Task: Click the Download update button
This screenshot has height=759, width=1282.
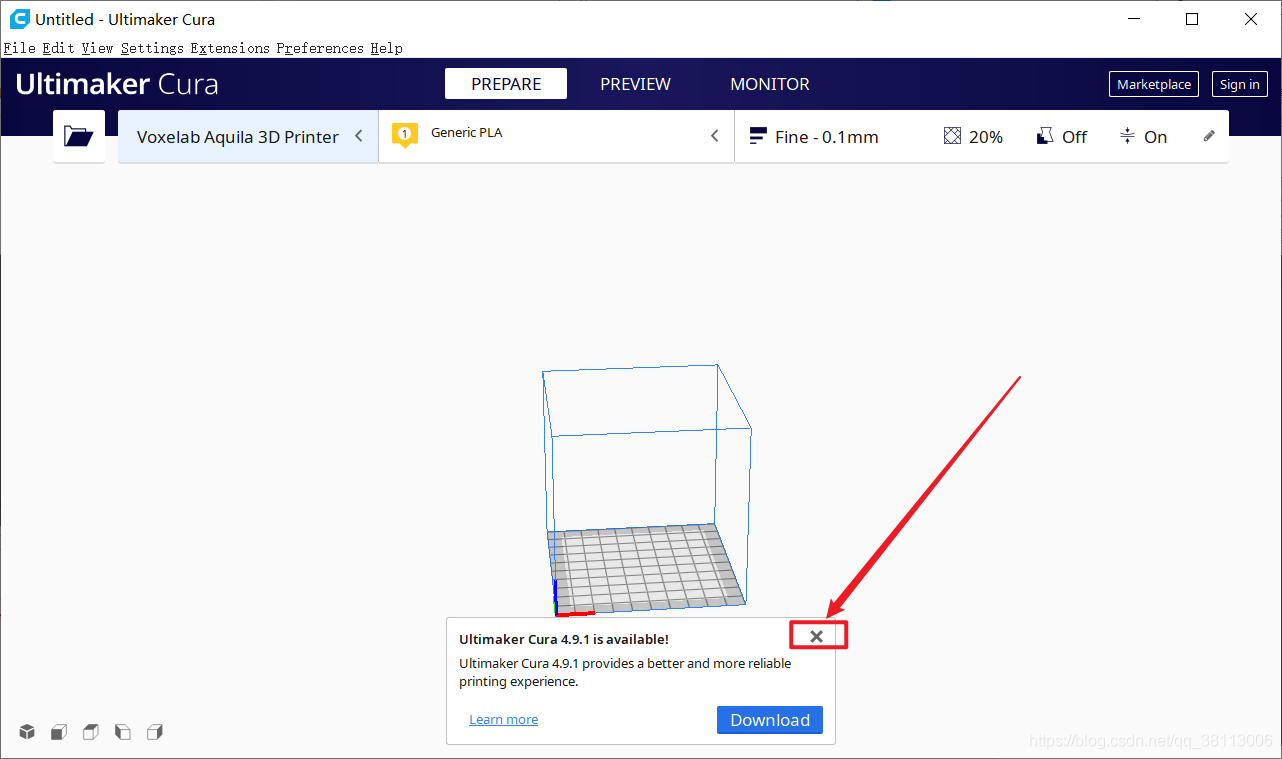Action: click(x=770, y=720)
